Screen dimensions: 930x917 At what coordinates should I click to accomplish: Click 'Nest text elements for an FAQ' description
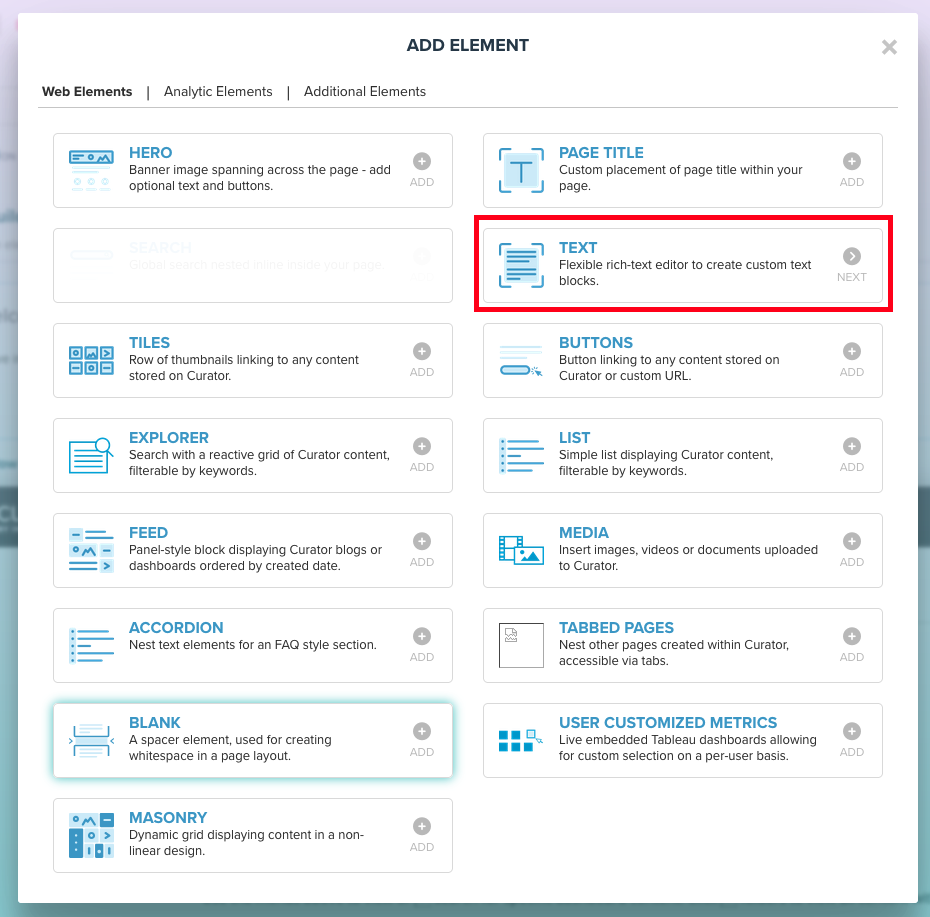click(x=253, y=644)
